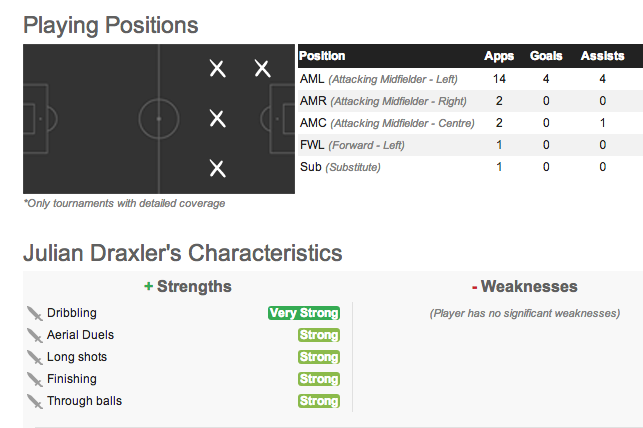Click the Position column header

[x=322, y=56]
